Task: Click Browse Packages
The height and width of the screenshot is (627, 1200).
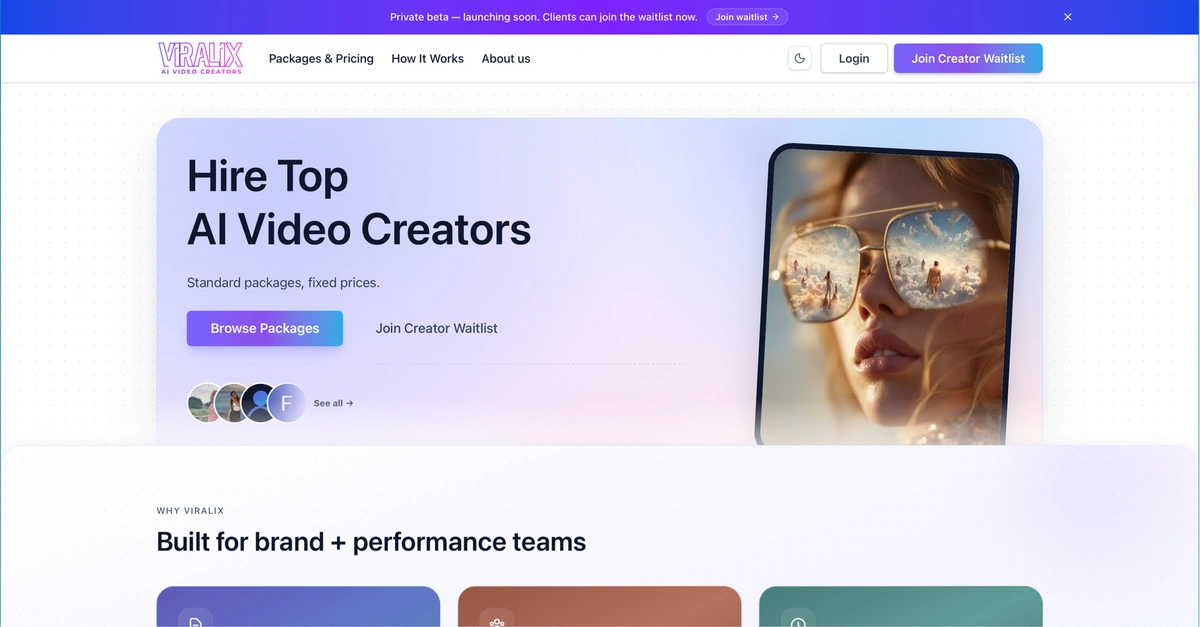Action: (x=264, y=328)
